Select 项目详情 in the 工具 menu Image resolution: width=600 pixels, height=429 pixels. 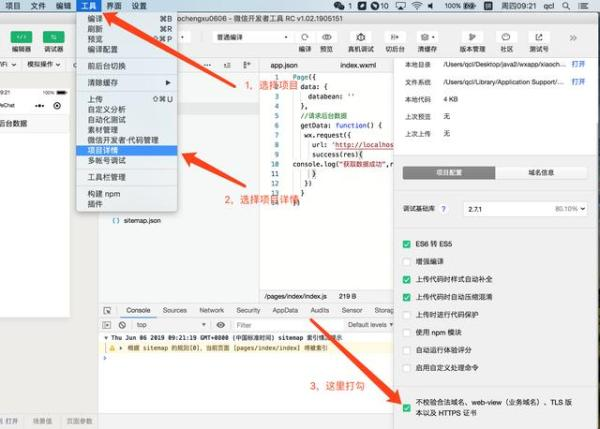tap(127, 150)
